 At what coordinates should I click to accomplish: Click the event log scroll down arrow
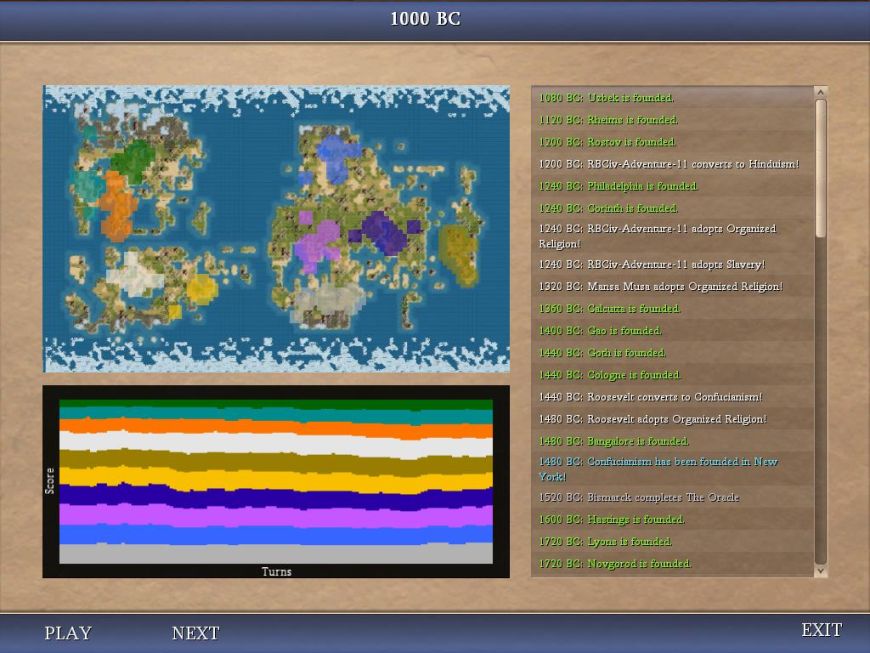click(x=821, y=570)
